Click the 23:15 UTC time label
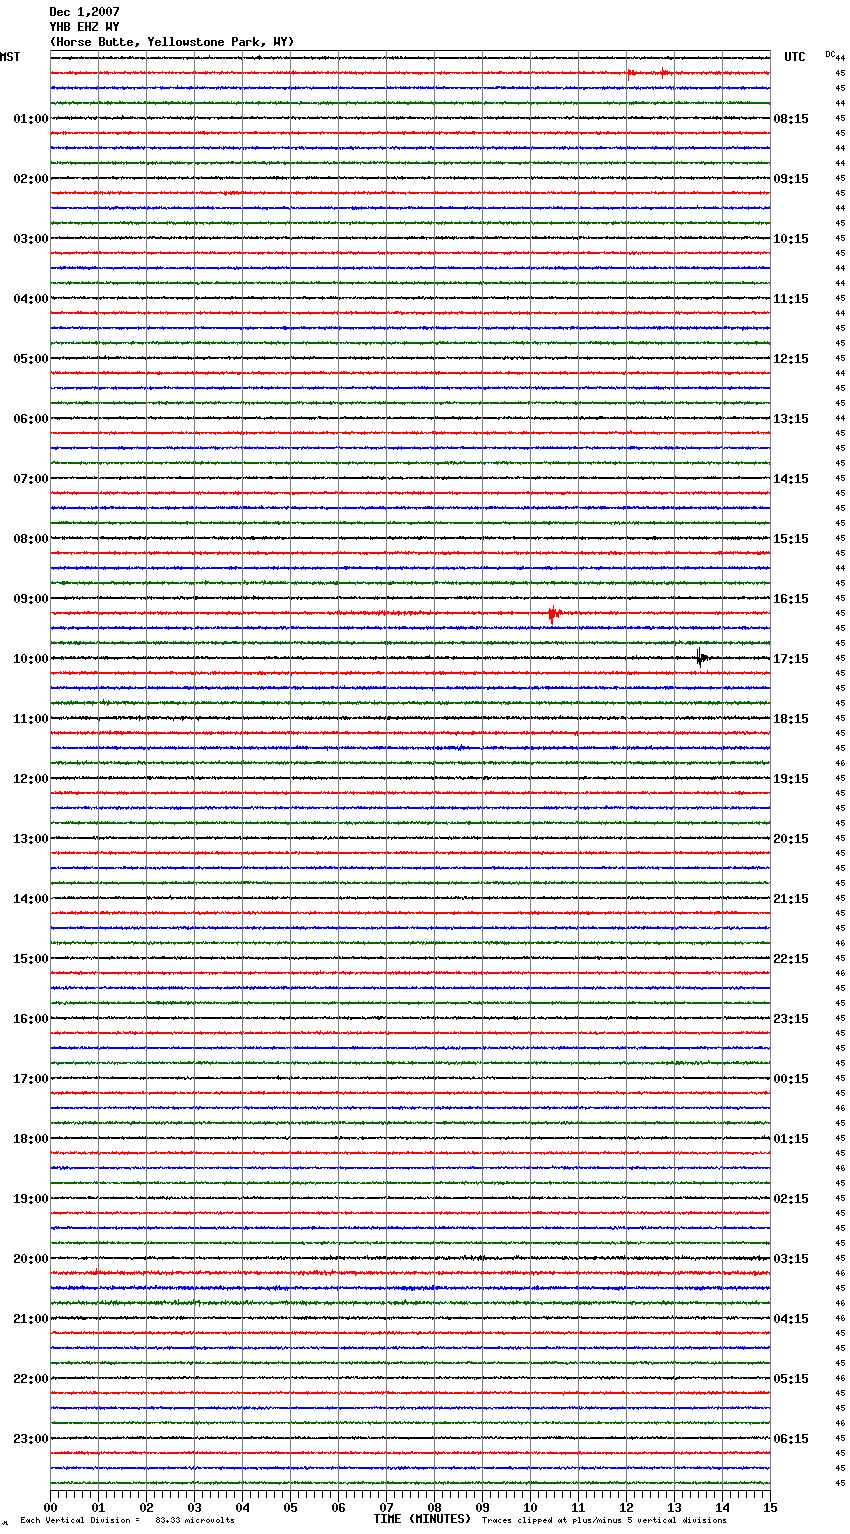The width and height of the screenshot is (850, 1534). coord(791,1019)
